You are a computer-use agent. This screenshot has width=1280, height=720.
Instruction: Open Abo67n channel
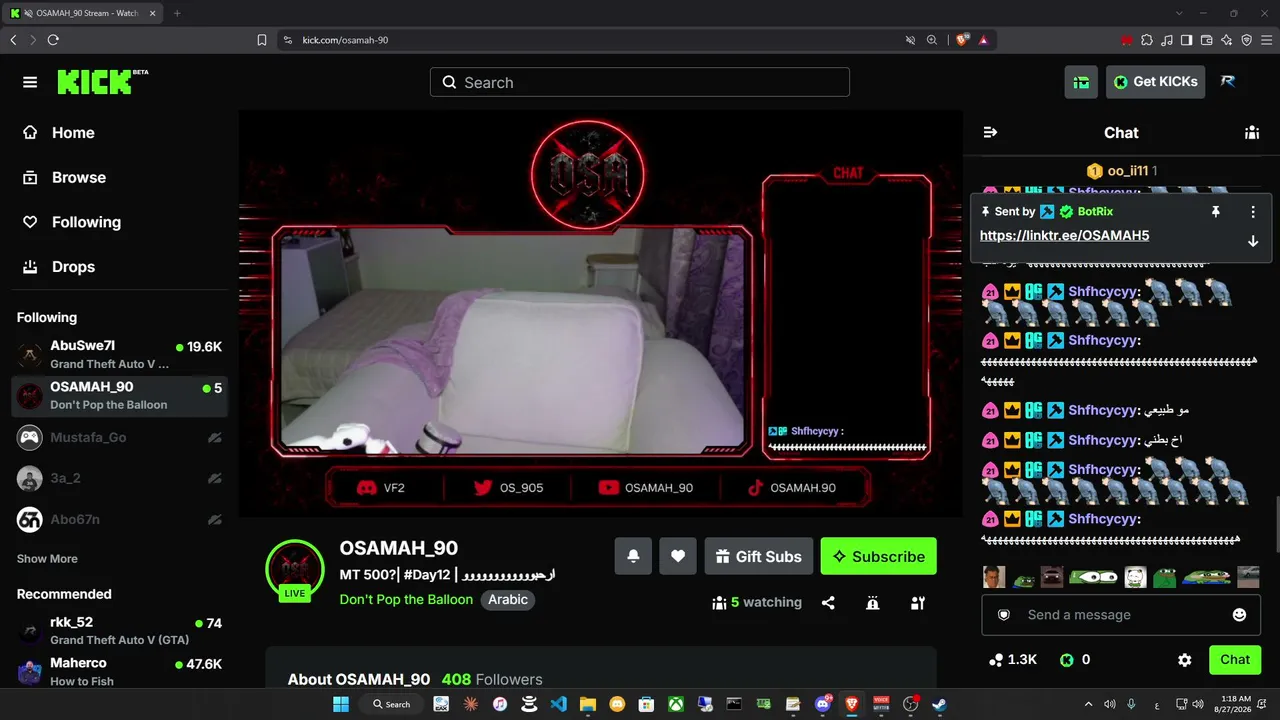120,519
